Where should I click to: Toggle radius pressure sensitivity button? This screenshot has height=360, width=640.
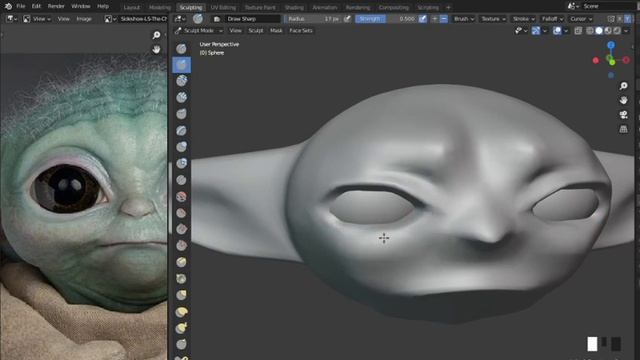347,19
